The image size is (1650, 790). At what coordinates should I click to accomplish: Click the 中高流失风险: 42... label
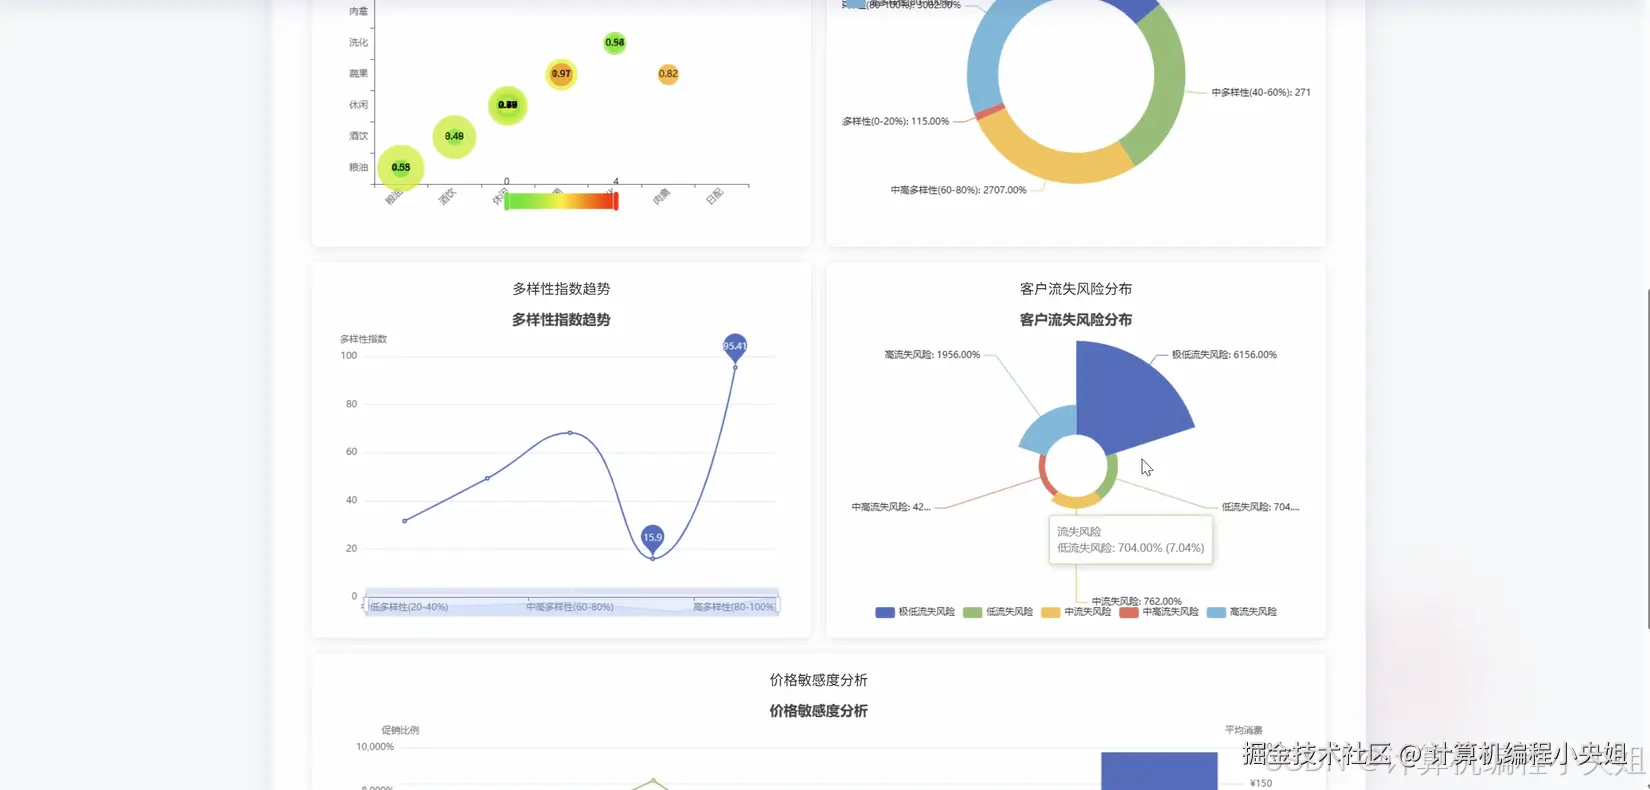point(891,507)
